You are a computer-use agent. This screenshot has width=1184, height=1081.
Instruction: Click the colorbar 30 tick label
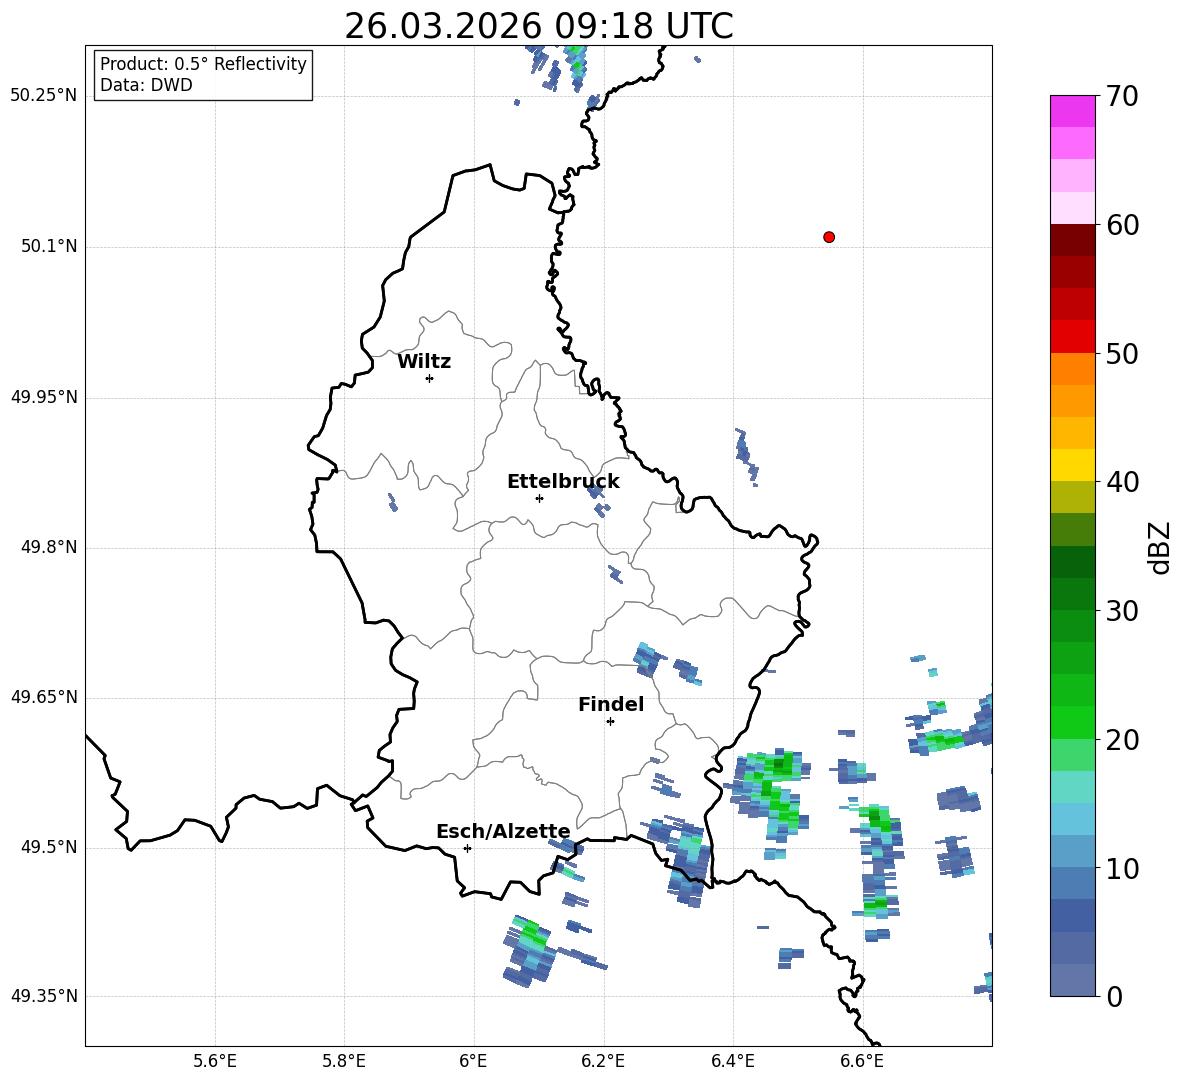1122,611
